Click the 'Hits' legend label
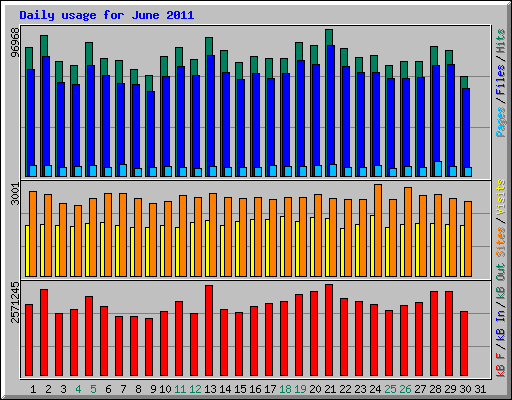This screenshot has width=512, height=400. coord(500,41)
